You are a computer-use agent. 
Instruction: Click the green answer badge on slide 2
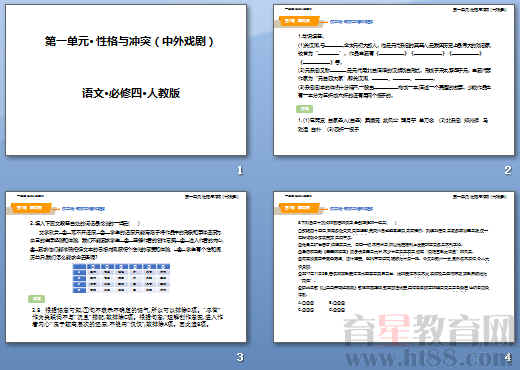tap(304, 109)
